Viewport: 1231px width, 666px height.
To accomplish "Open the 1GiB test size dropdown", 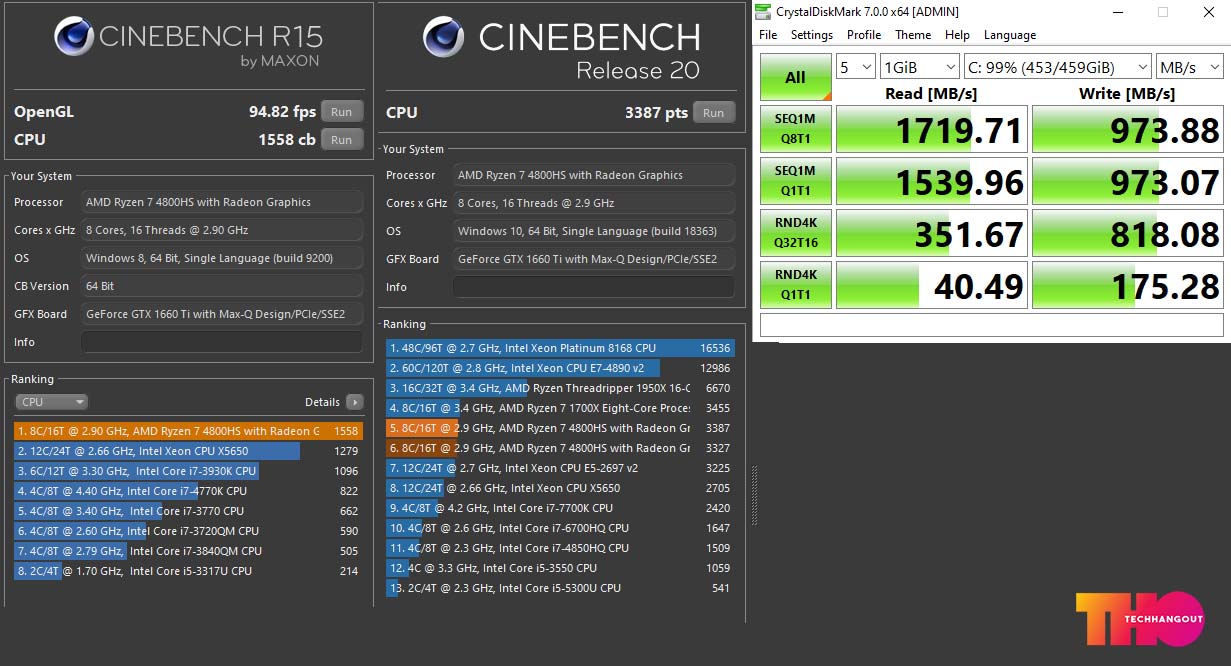I will (x=919, y=67).
